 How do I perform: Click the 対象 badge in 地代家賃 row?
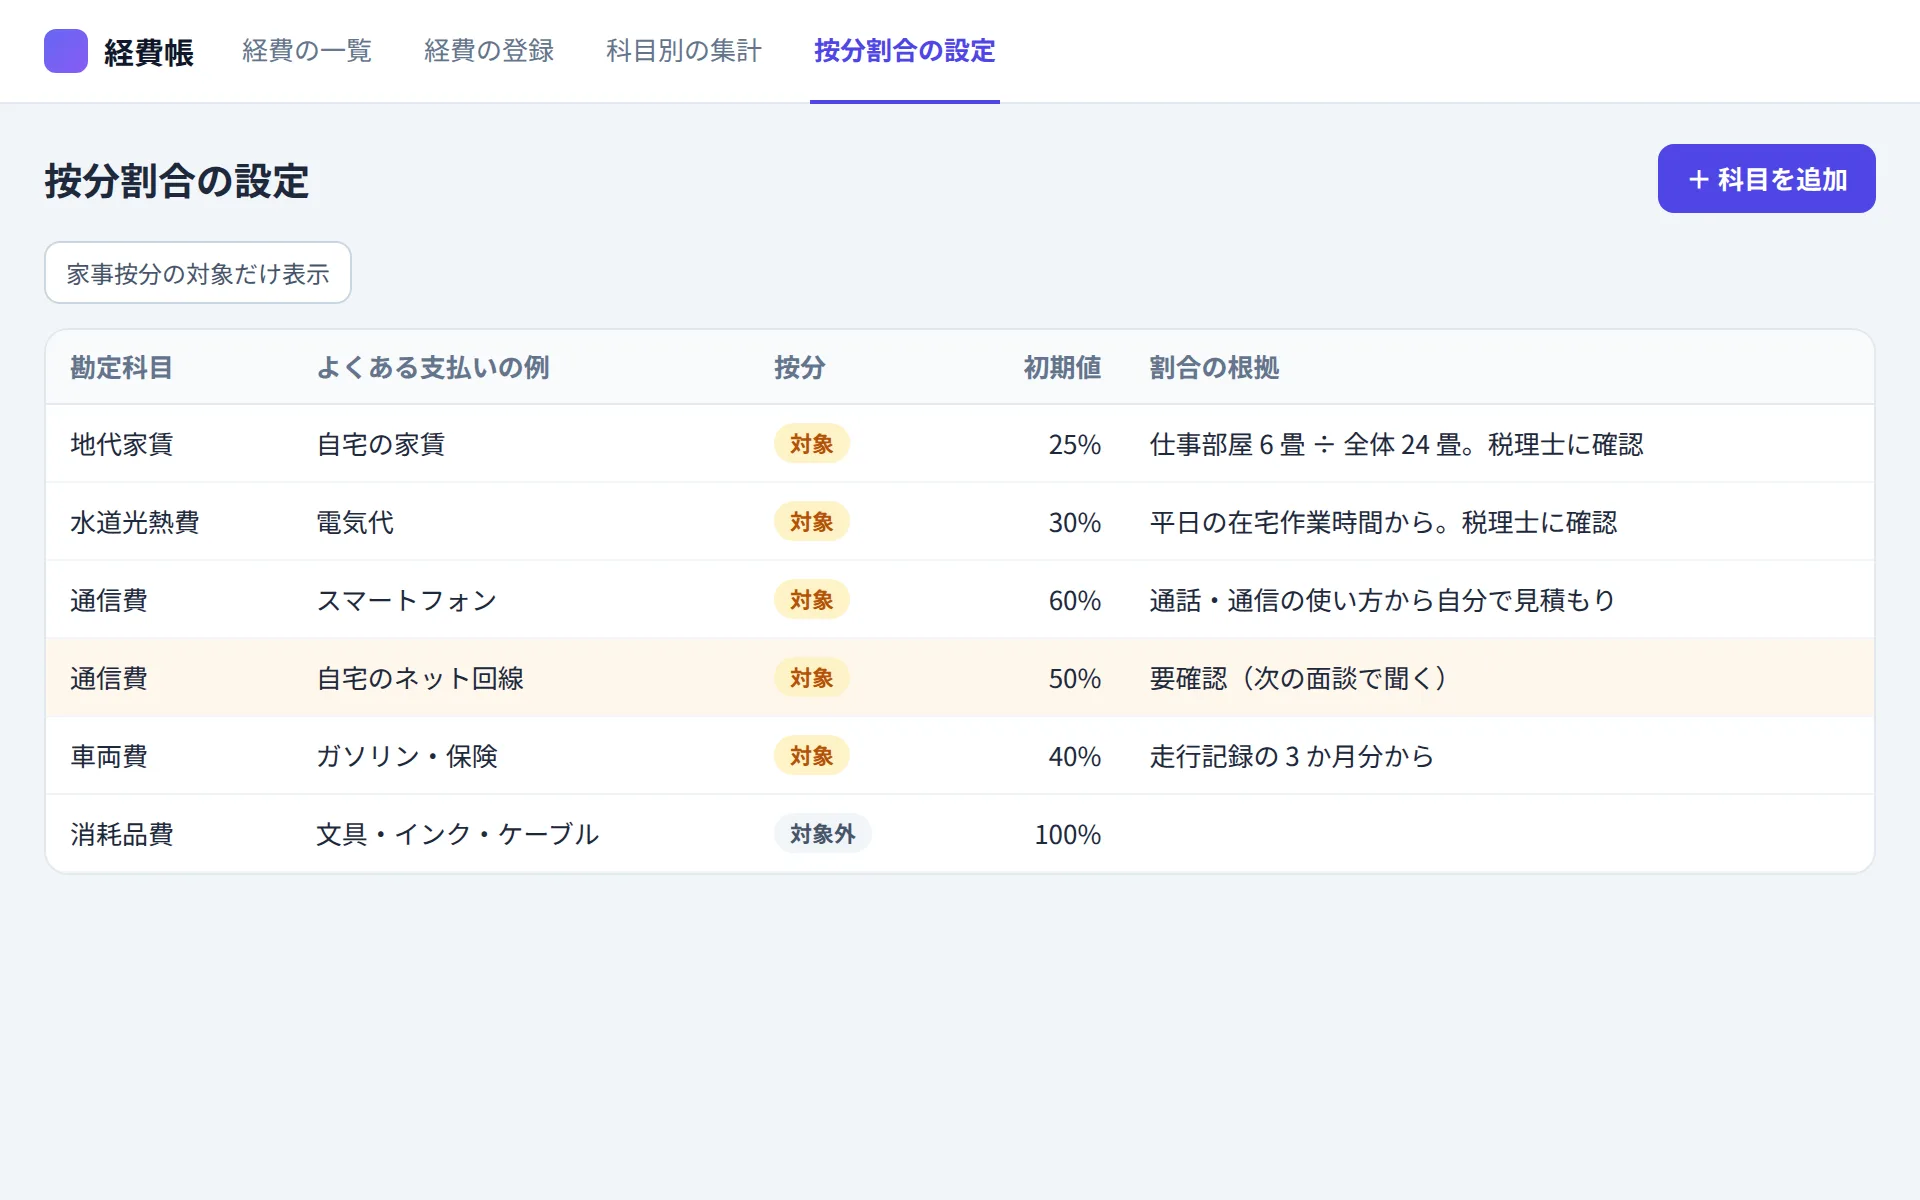pyautogui.click(x=812, y=444)
